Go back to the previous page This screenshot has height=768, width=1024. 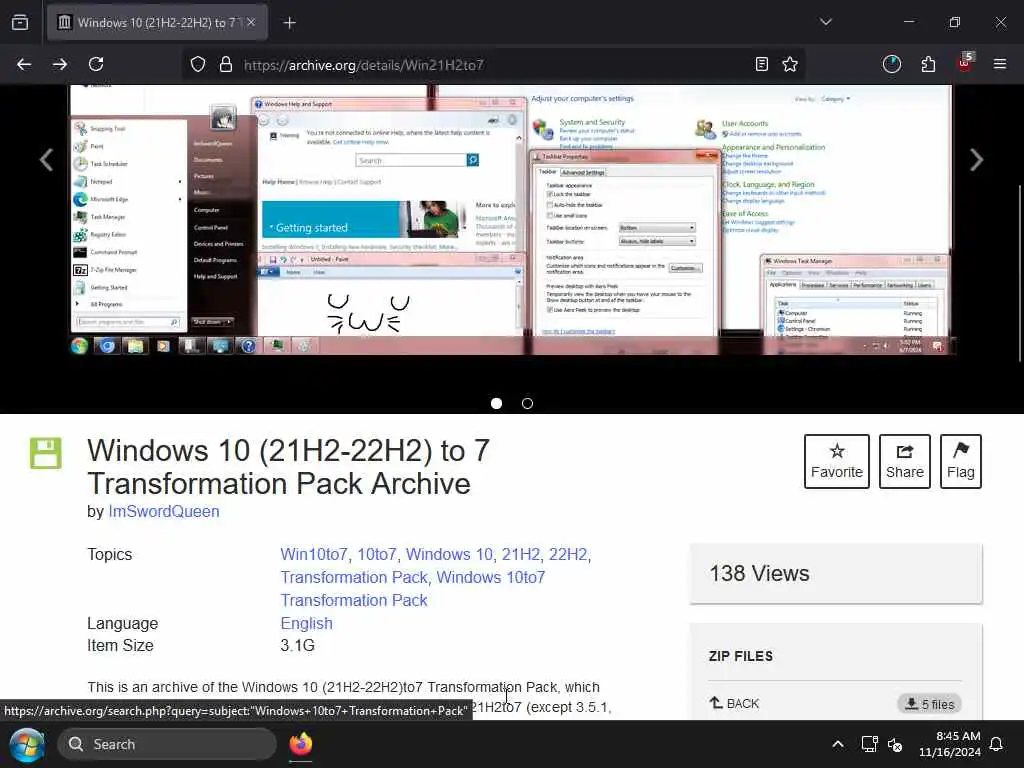24,64
